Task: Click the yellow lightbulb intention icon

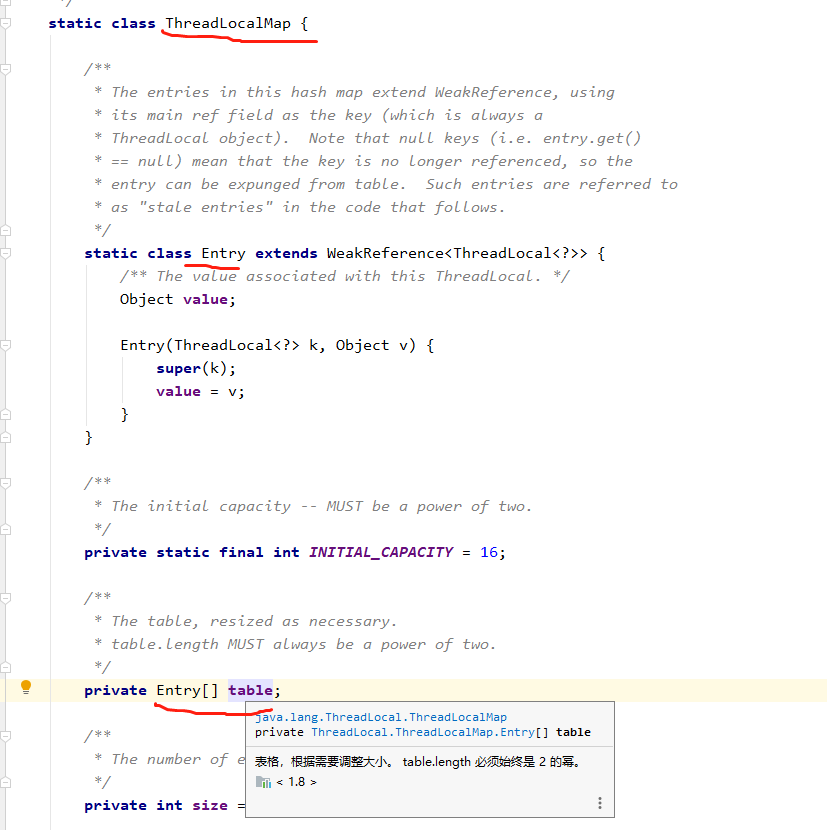Action: 25,687
